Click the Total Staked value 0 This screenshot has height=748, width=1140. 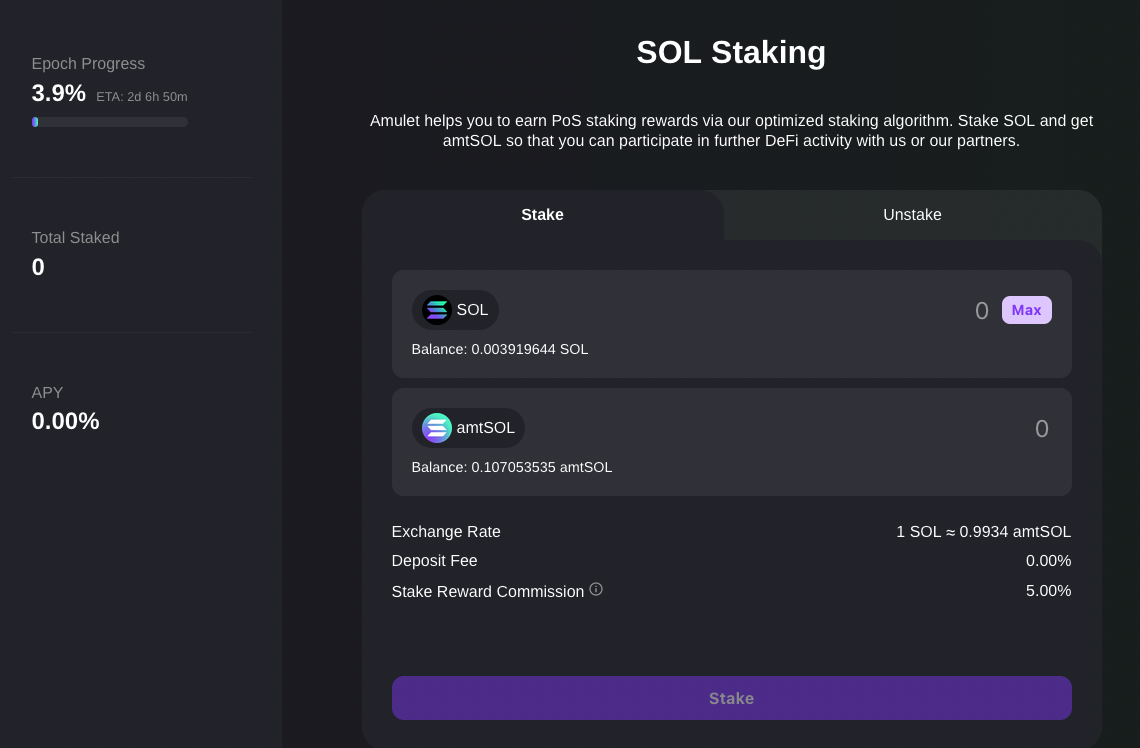(39, 268)
